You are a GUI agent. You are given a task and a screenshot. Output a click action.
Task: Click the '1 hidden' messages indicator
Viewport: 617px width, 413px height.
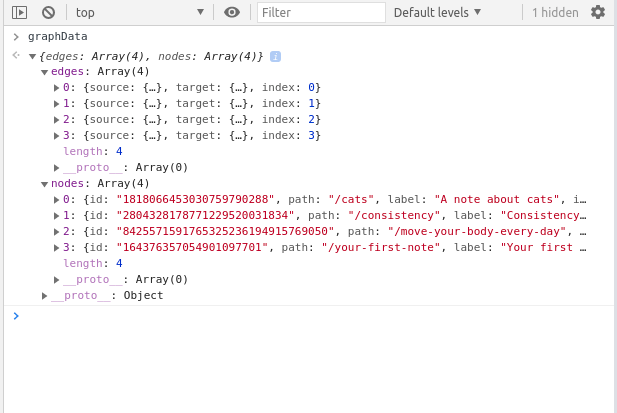554,12
